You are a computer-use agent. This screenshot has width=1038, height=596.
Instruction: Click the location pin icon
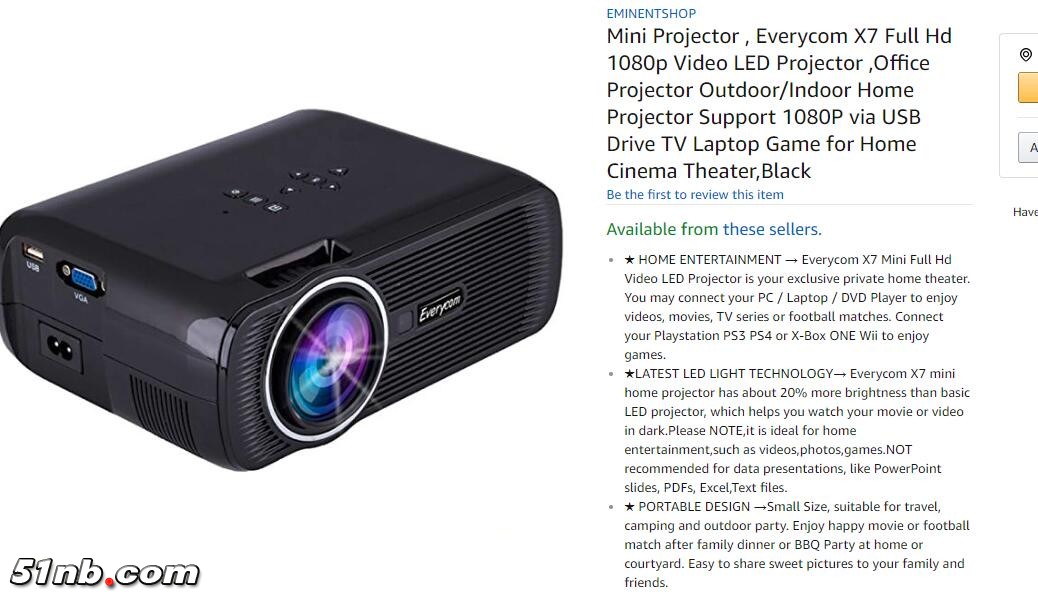1025,55
